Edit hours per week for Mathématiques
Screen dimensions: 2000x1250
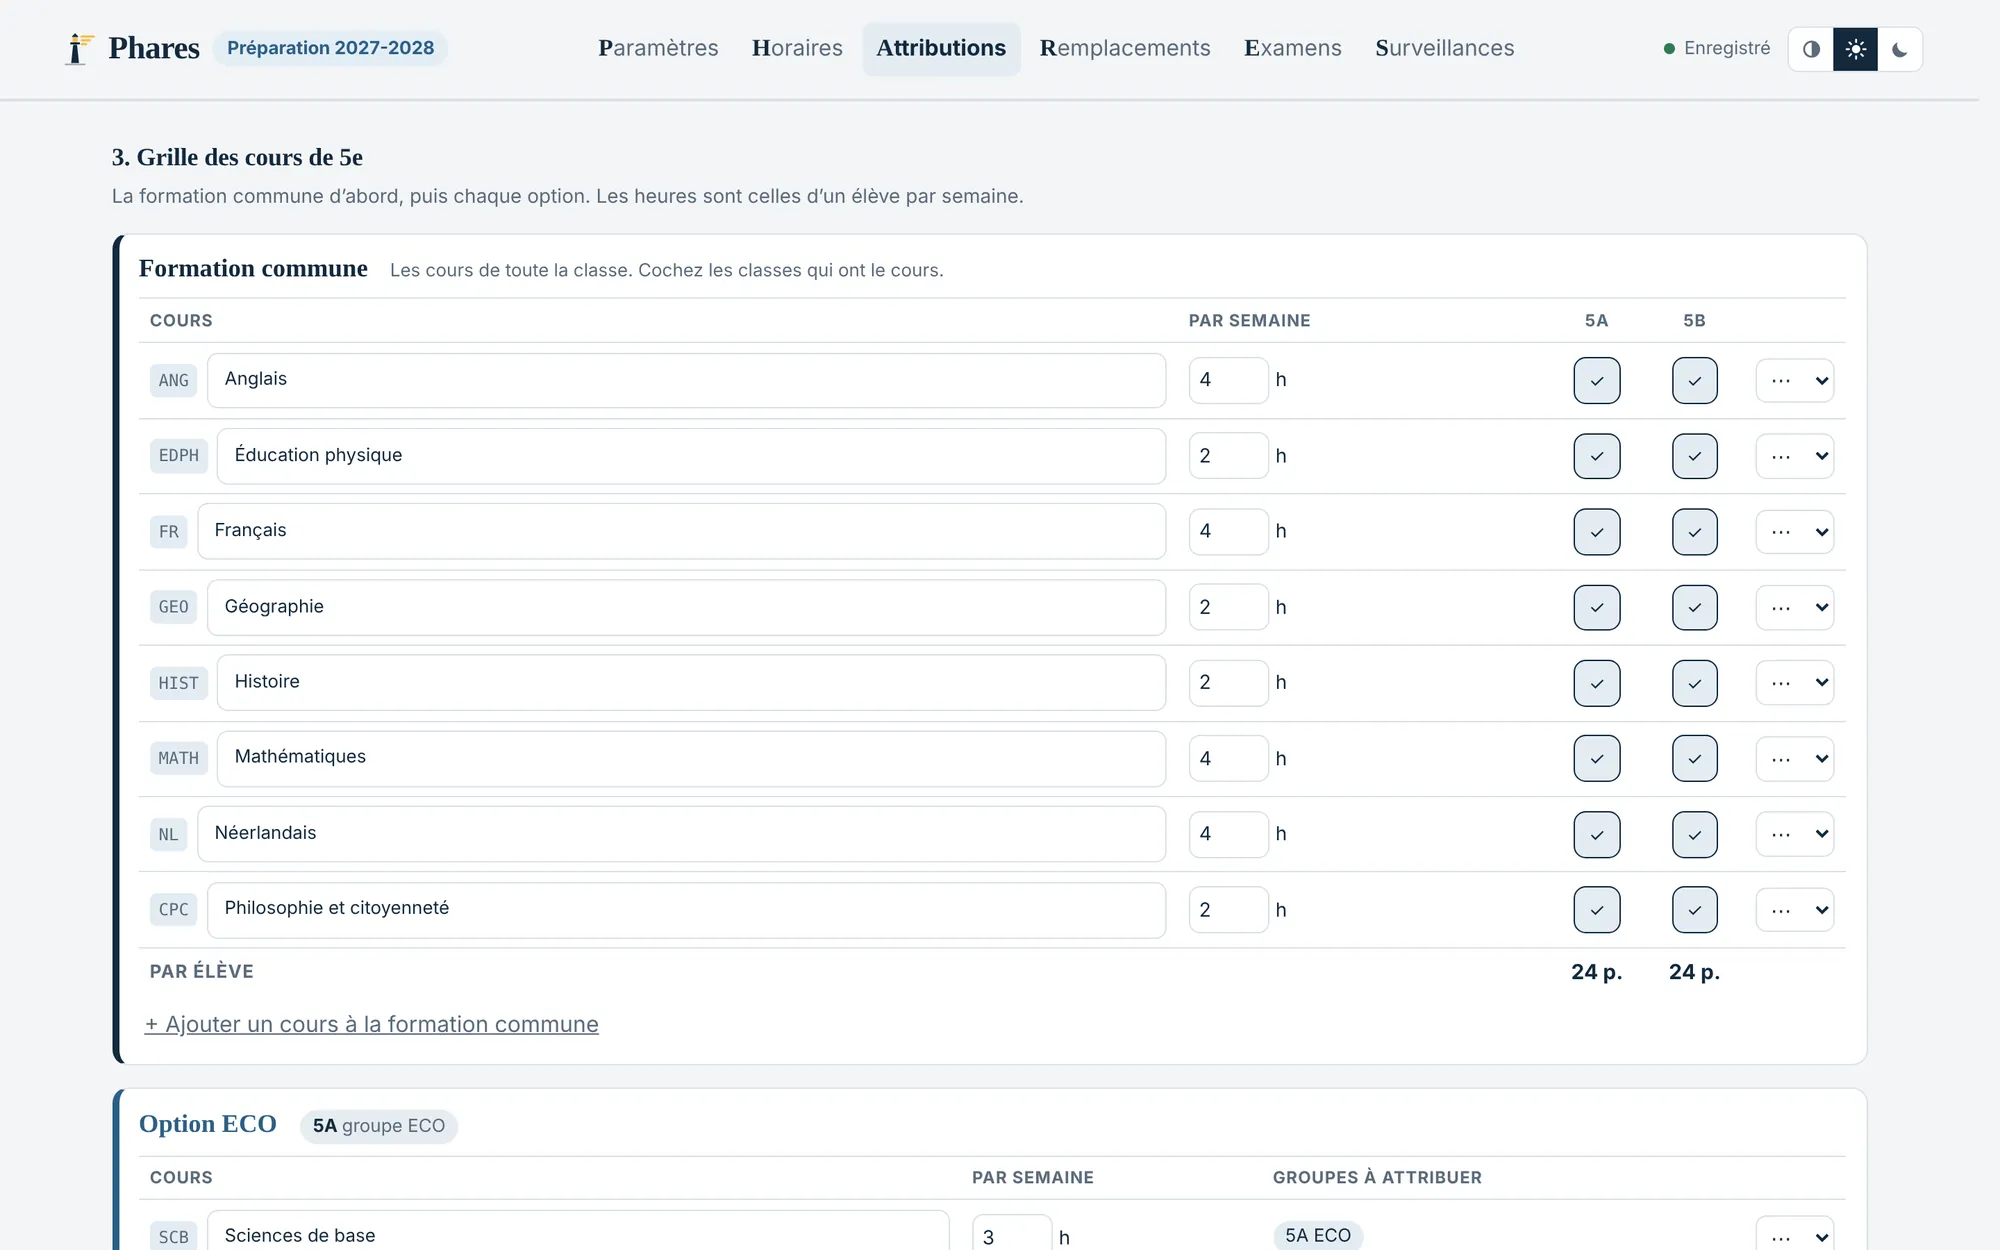[1228, 759]
